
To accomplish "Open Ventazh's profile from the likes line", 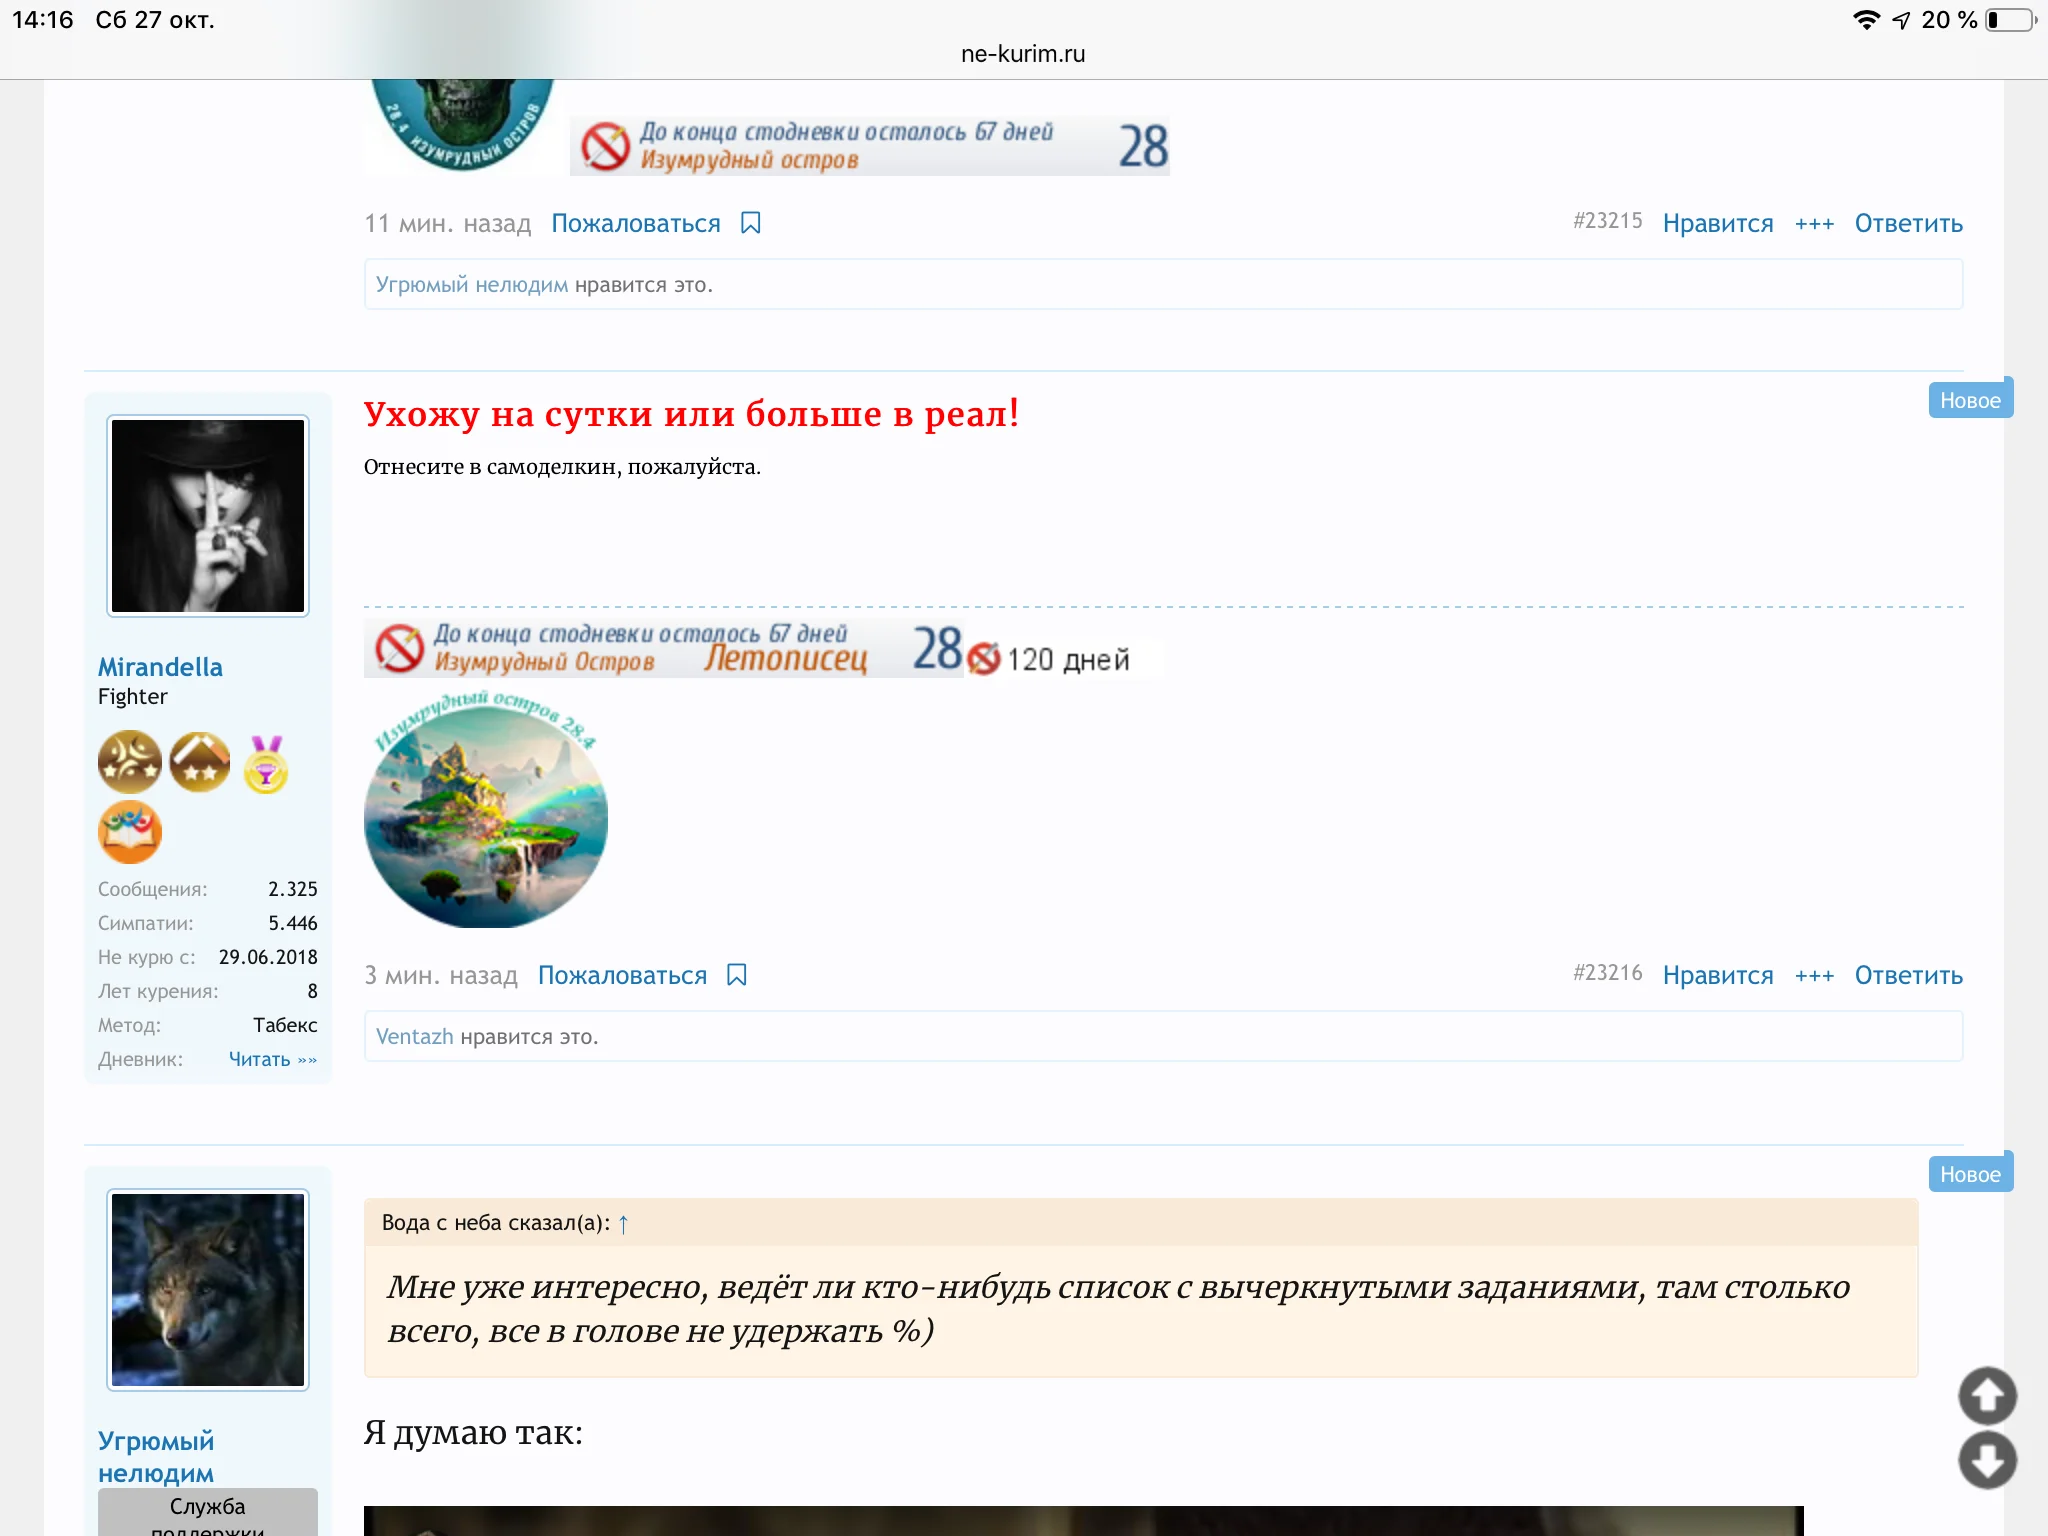I will coord(413,1036).
